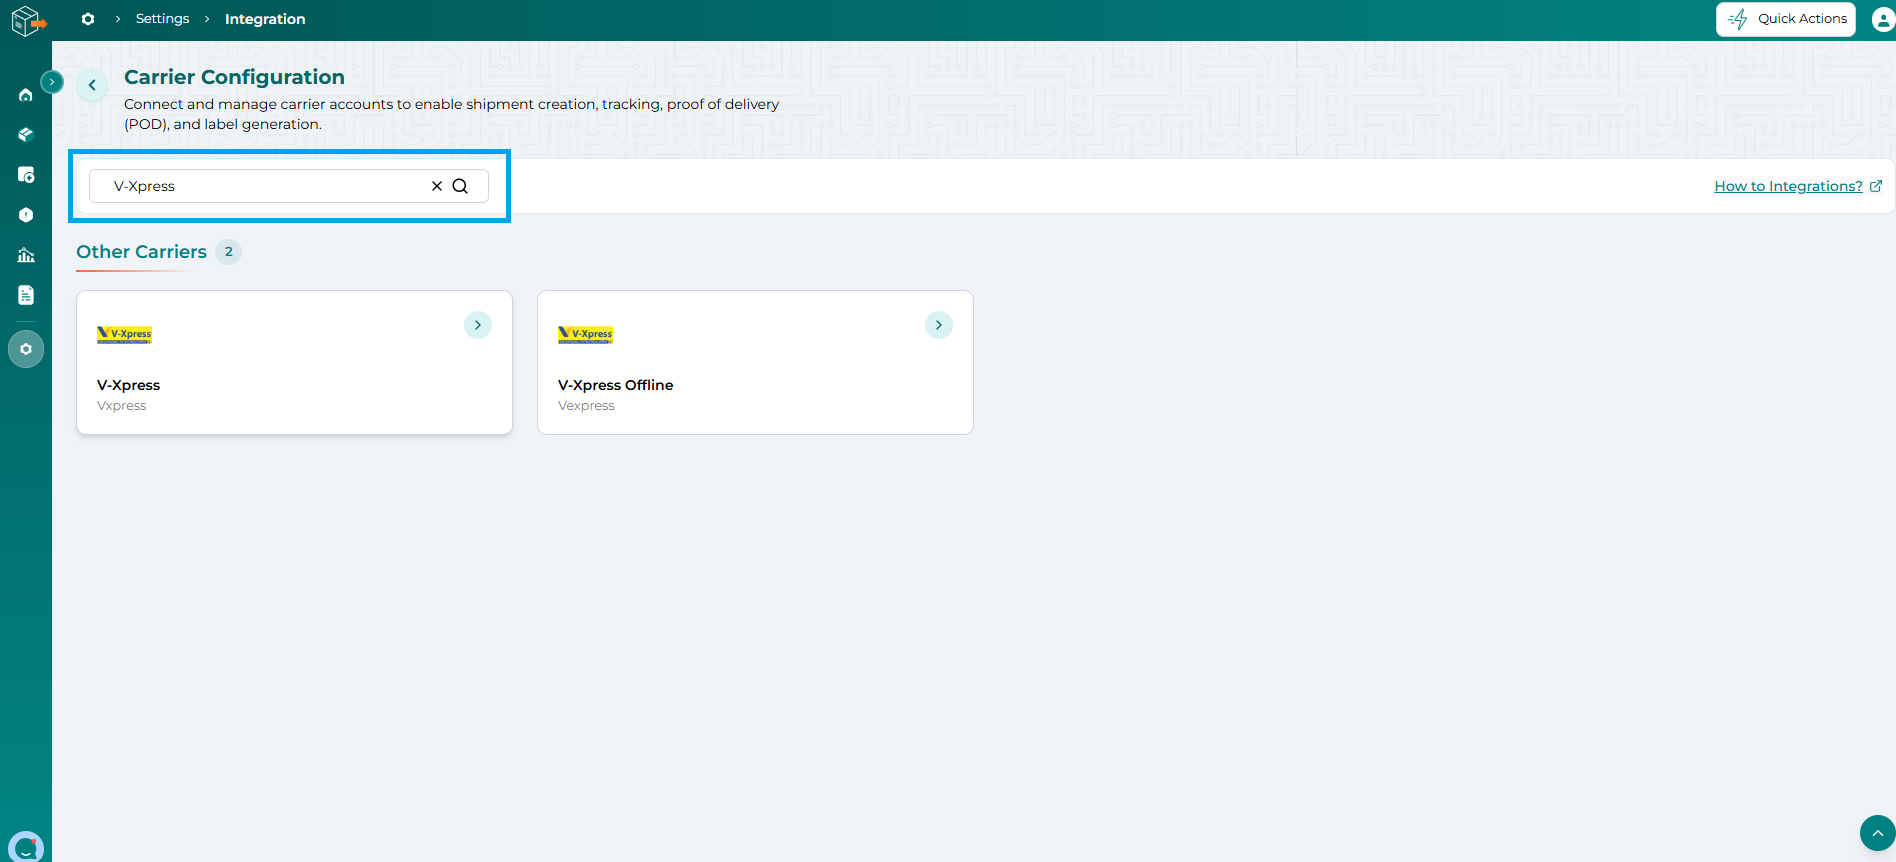Click the Carrier Configuration heading

click(x=234, y=77)
